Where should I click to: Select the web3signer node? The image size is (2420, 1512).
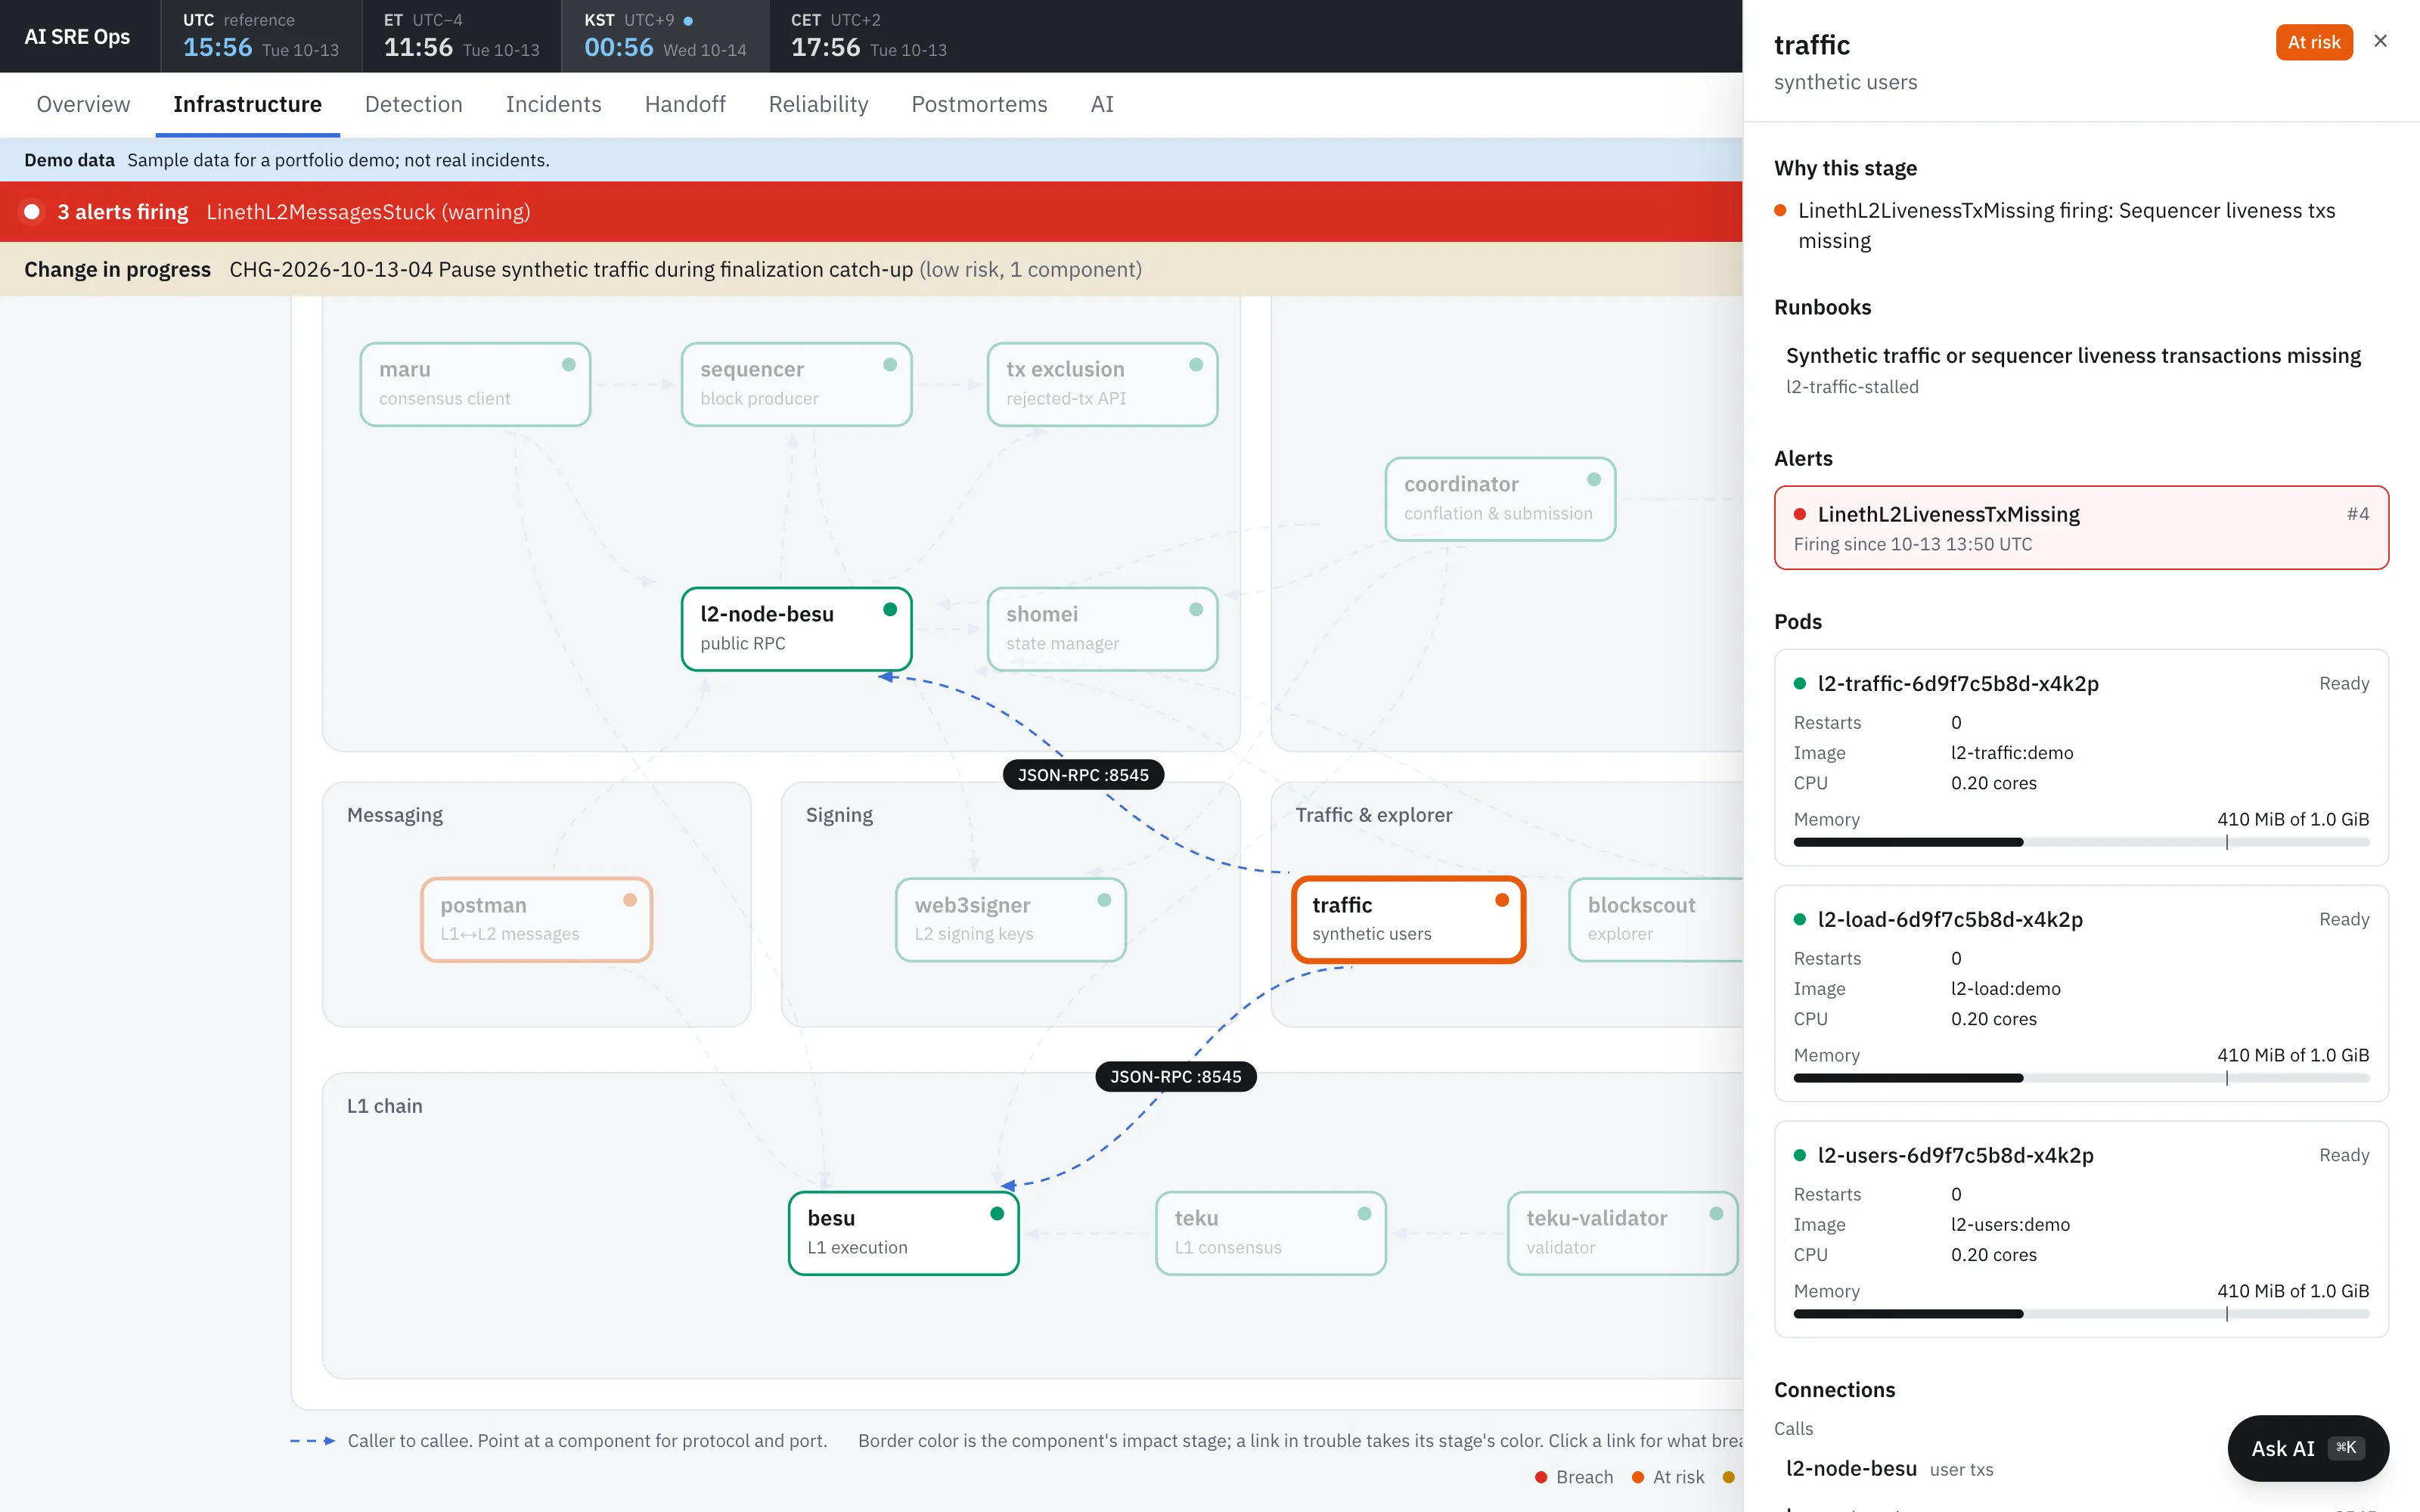(x=1010, y=920)
